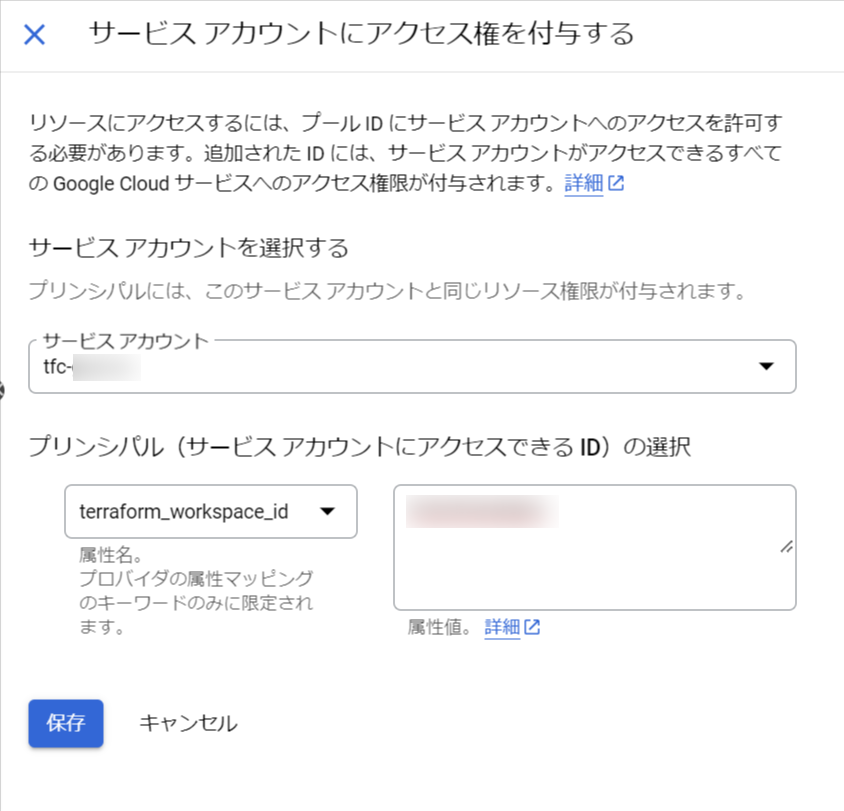The height and width of the screenshot is (811, 844).
Task: Expand the attribute name dropdown terraform_workspace_id
Action: [x=210, y=511]
